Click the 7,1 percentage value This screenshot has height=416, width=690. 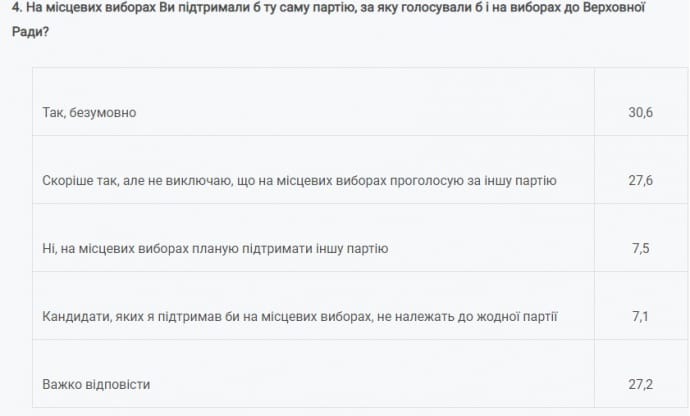click(640, 317)
